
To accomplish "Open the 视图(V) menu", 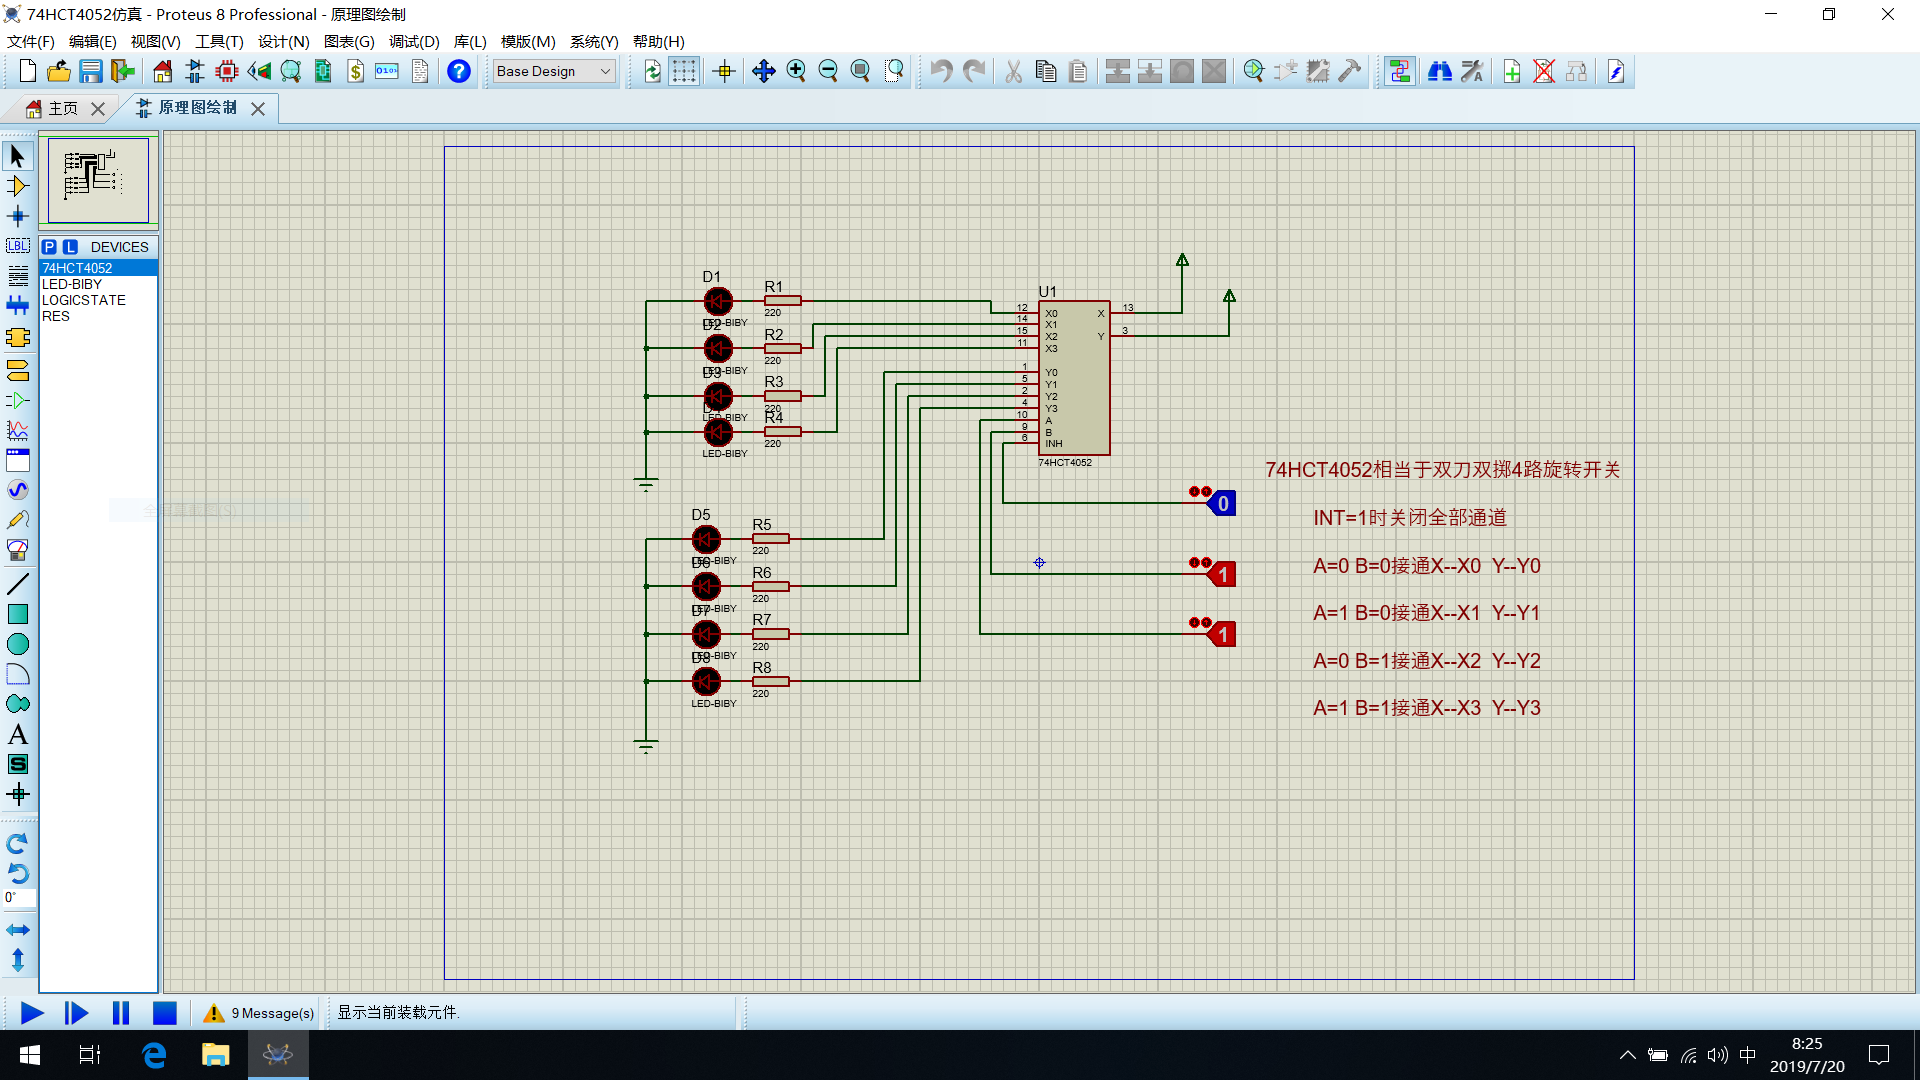I will 155,41.
